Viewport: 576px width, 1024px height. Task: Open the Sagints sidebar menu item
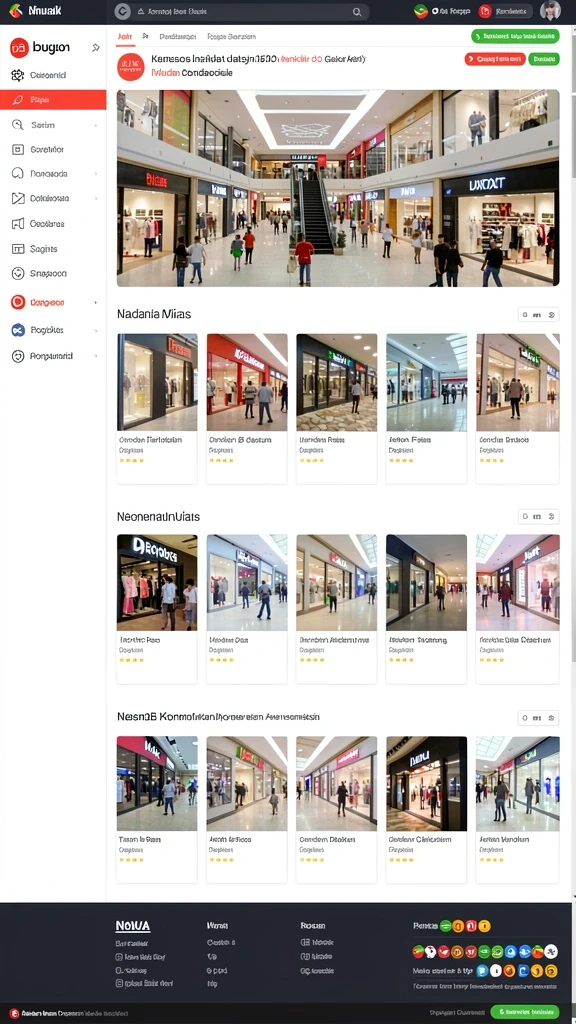click(53, 249)
